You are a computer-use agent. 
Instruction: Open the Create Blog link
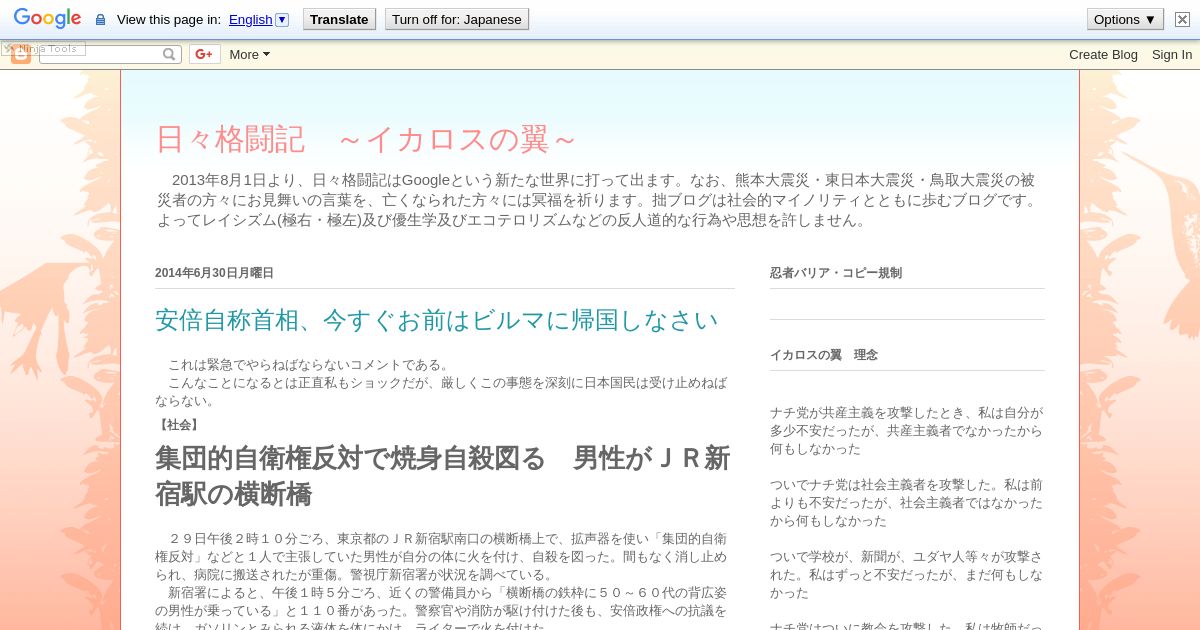[x=1103, y=54]
